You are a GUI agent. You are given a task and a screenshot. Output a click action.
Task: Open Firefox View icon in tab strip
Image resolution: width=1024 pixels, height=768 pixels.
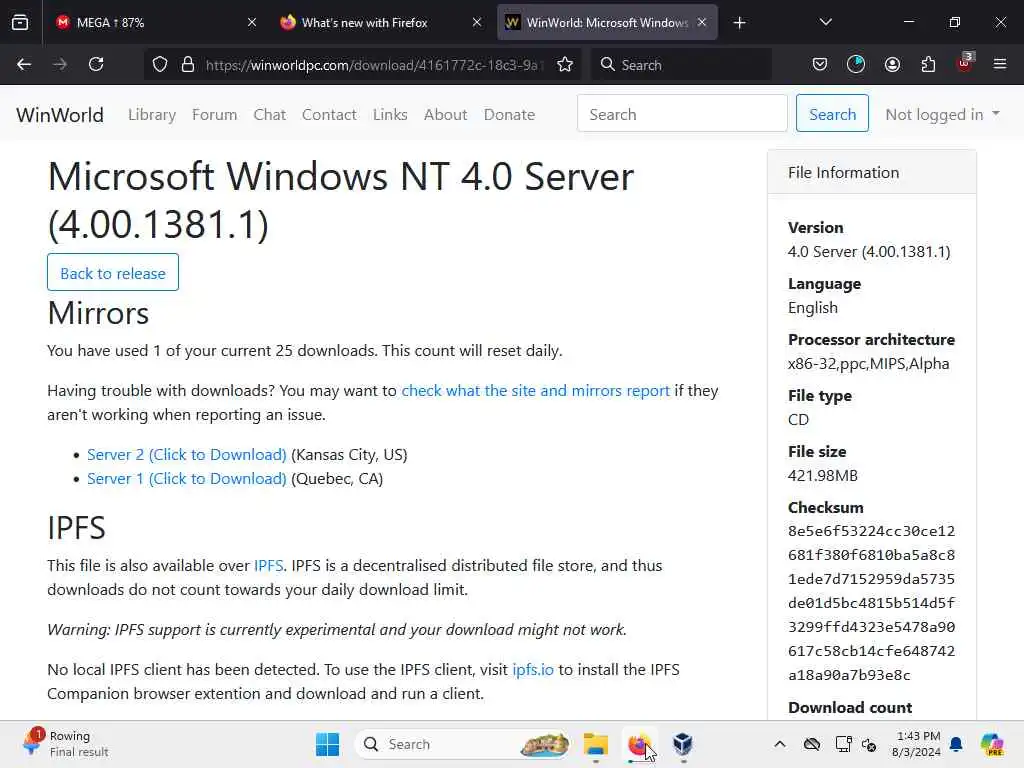click(20, 23)
